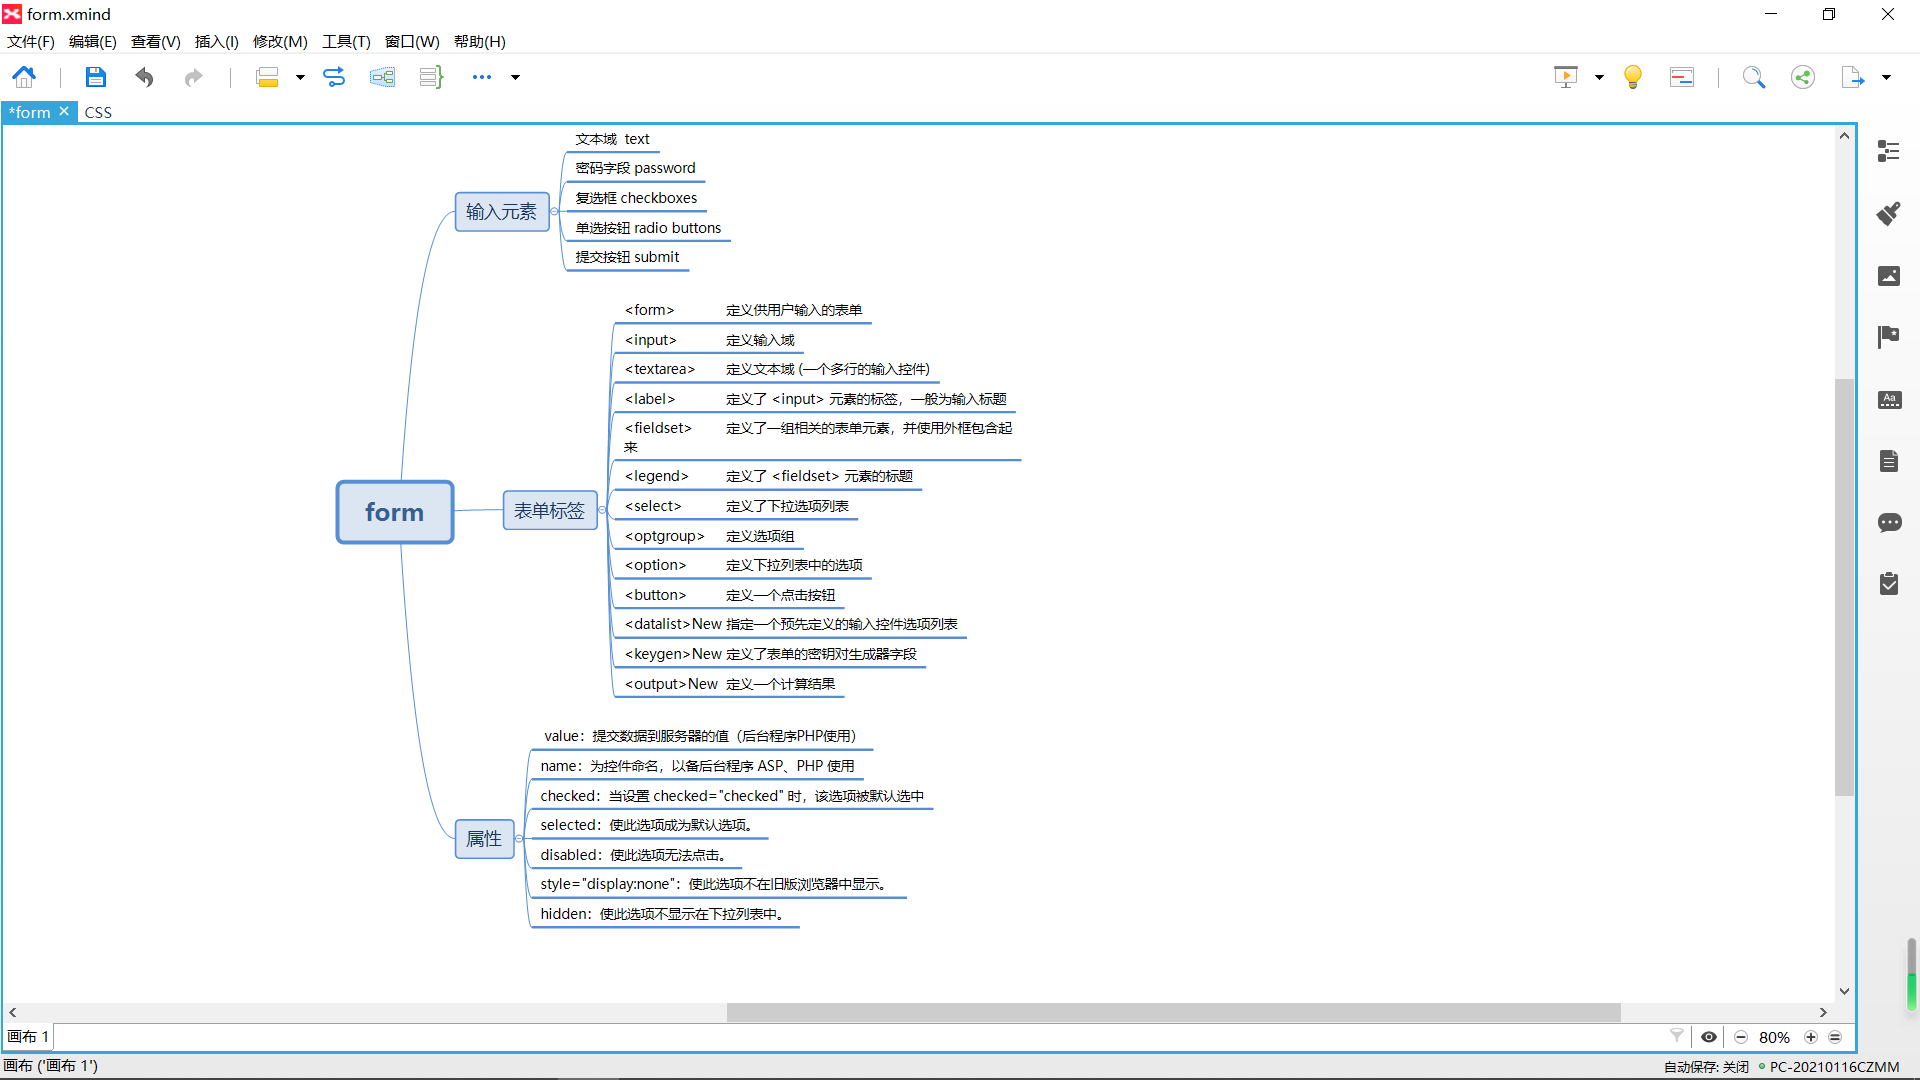Open the Markers flag panel
Image resolution: width=1920 pixels, height=1080 pixels.
pyautogui.click(x=1888, y=337)
